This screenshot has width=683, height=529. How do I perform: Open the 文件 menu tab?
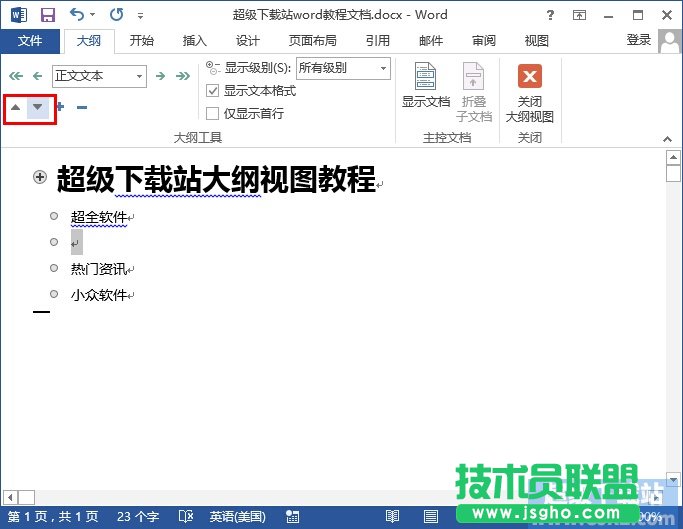pyautogui.click(x=30, y=41)
